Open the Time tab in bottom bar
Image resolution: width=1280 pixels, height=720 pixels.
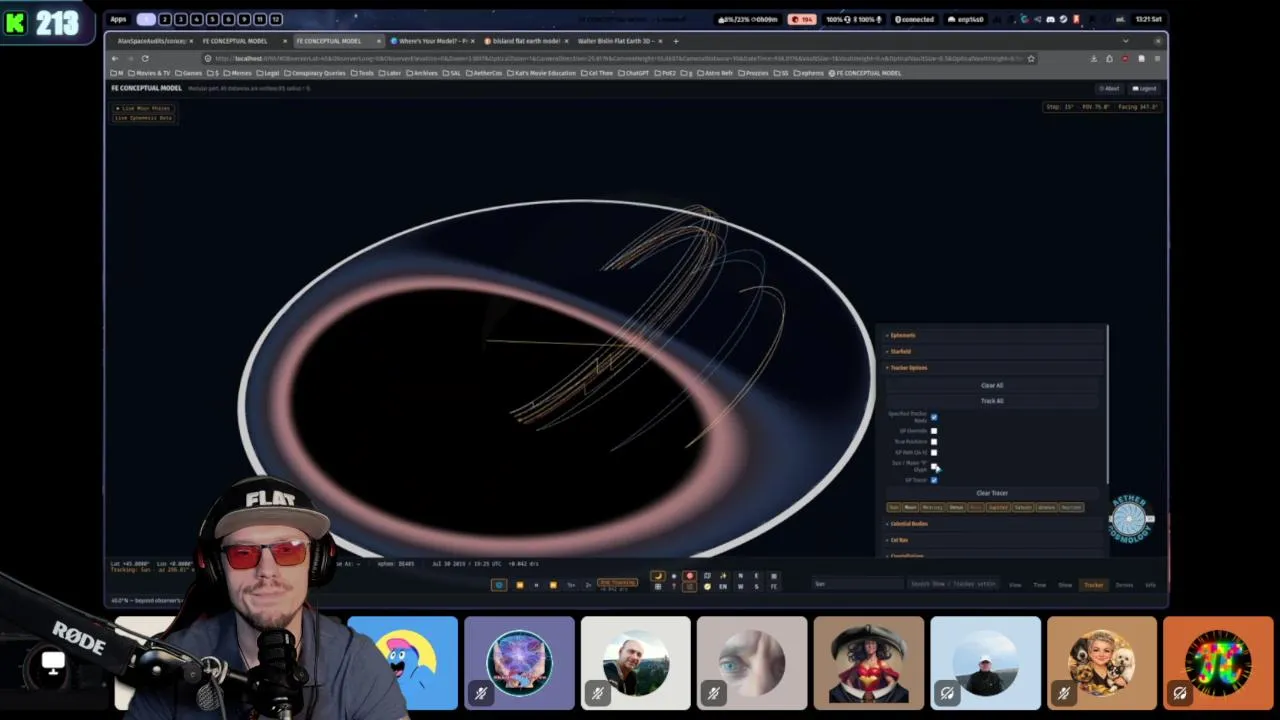coord(1040,585)
